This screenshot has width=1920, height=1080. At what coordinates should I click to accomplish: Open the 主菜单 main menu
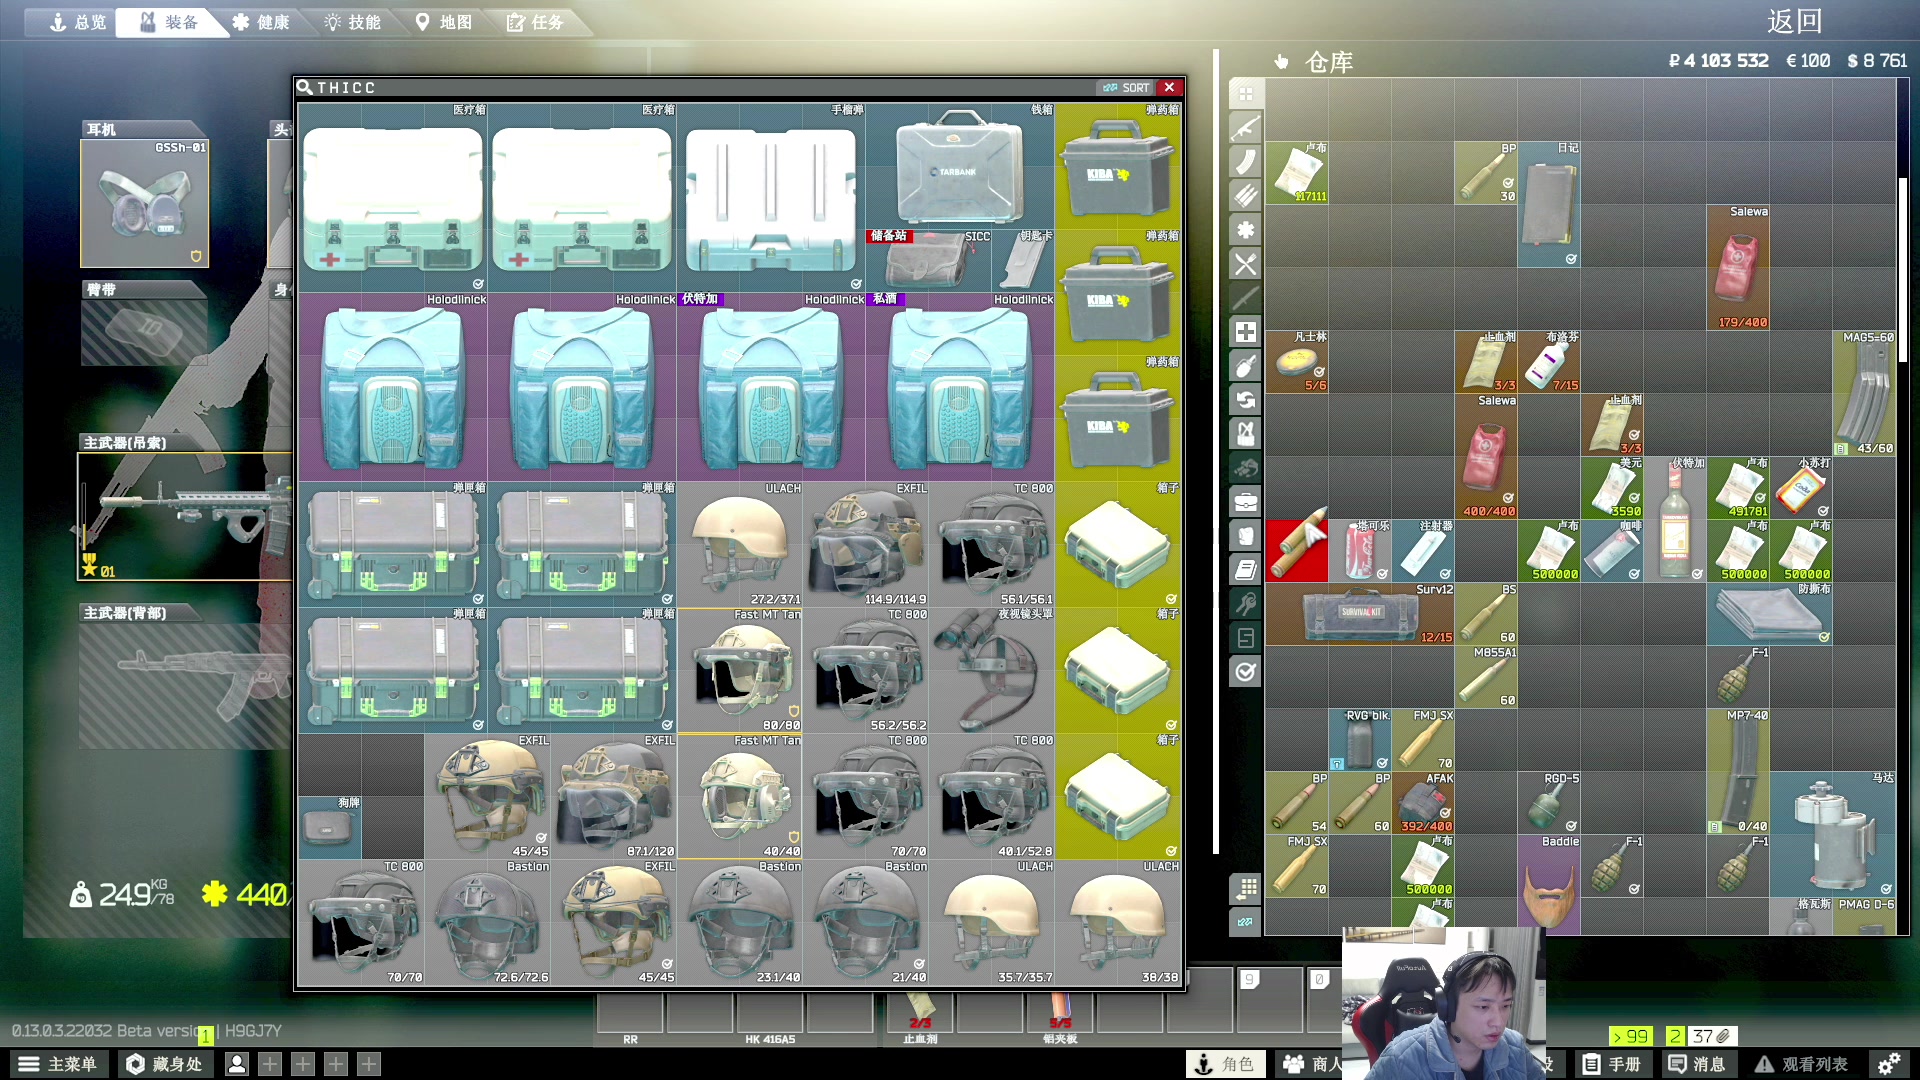pos(60,1064)
